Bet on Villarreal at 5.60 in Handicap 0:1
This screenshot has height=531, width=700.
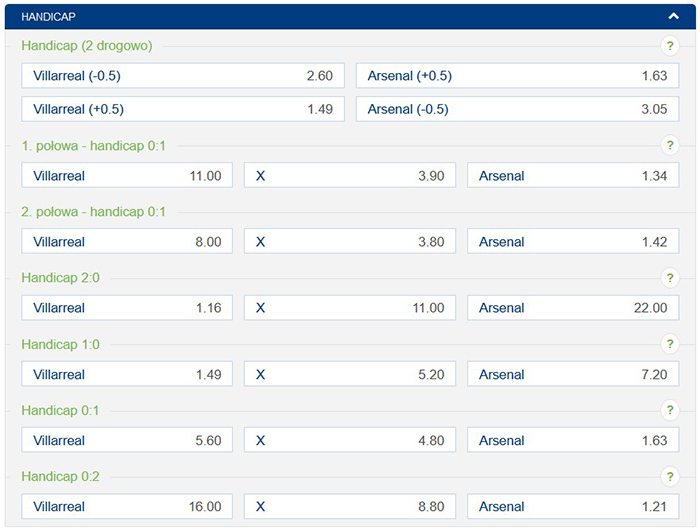click(x=127, y=441)
